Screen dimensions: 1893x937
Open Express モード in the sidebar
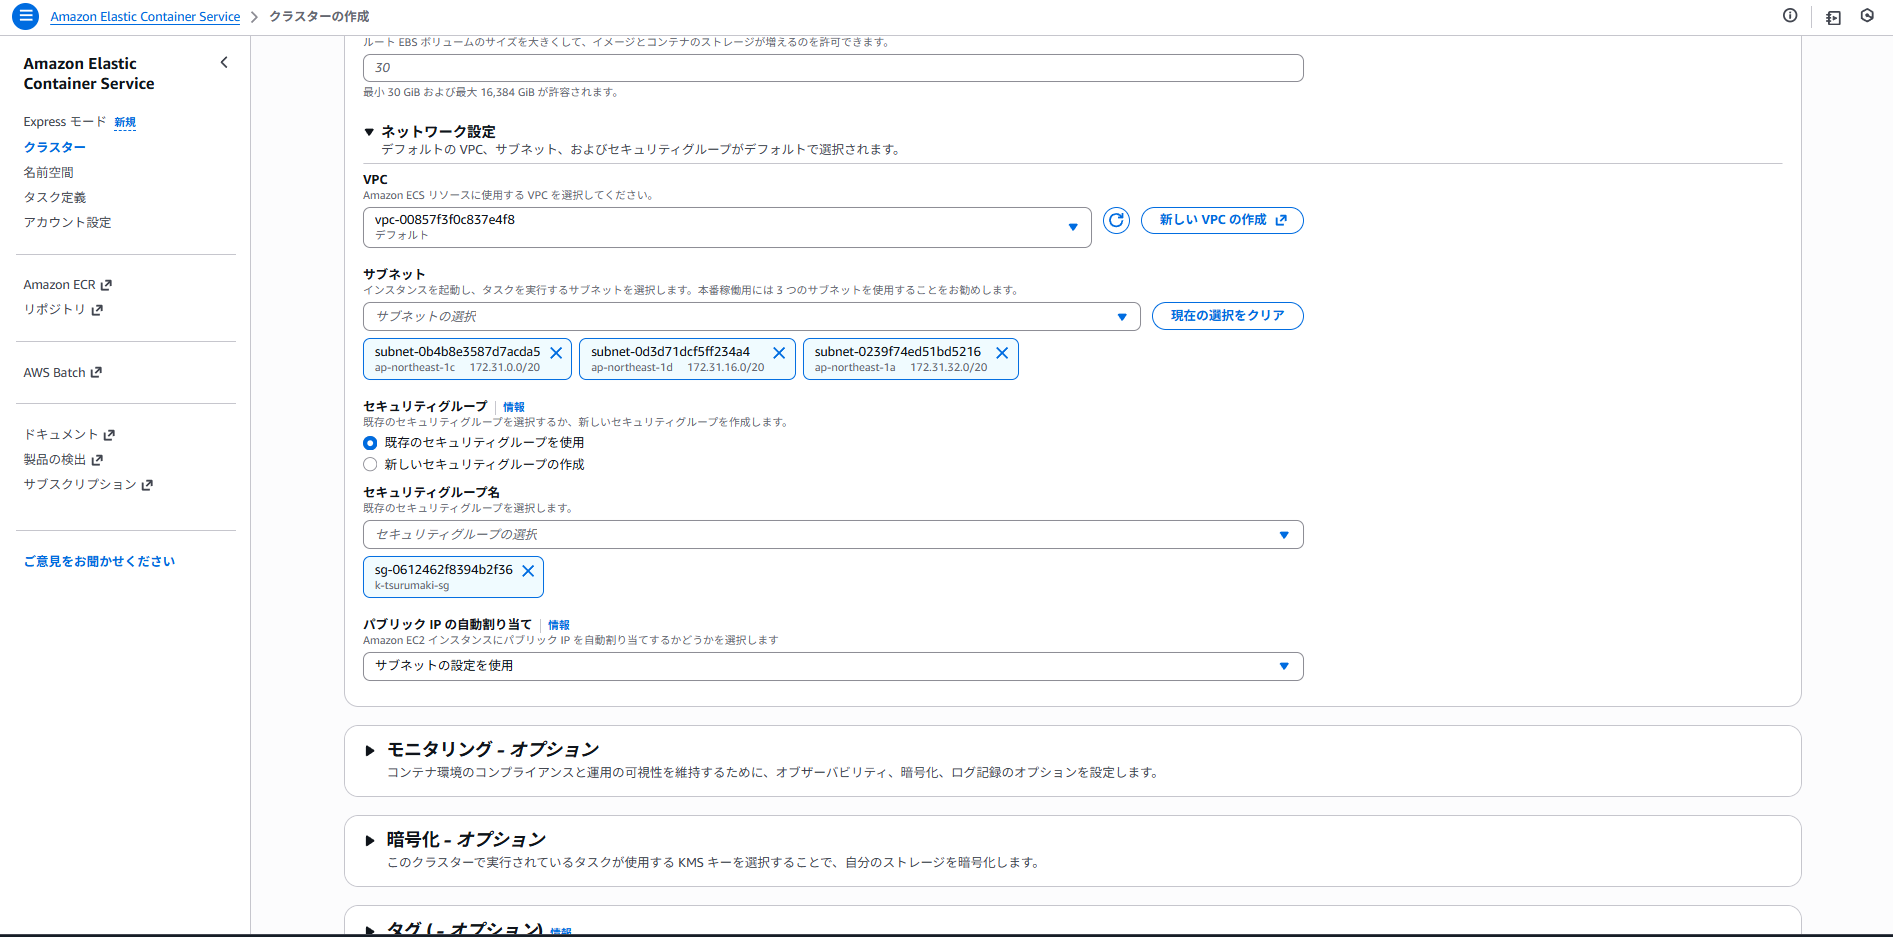coord(65,122)
